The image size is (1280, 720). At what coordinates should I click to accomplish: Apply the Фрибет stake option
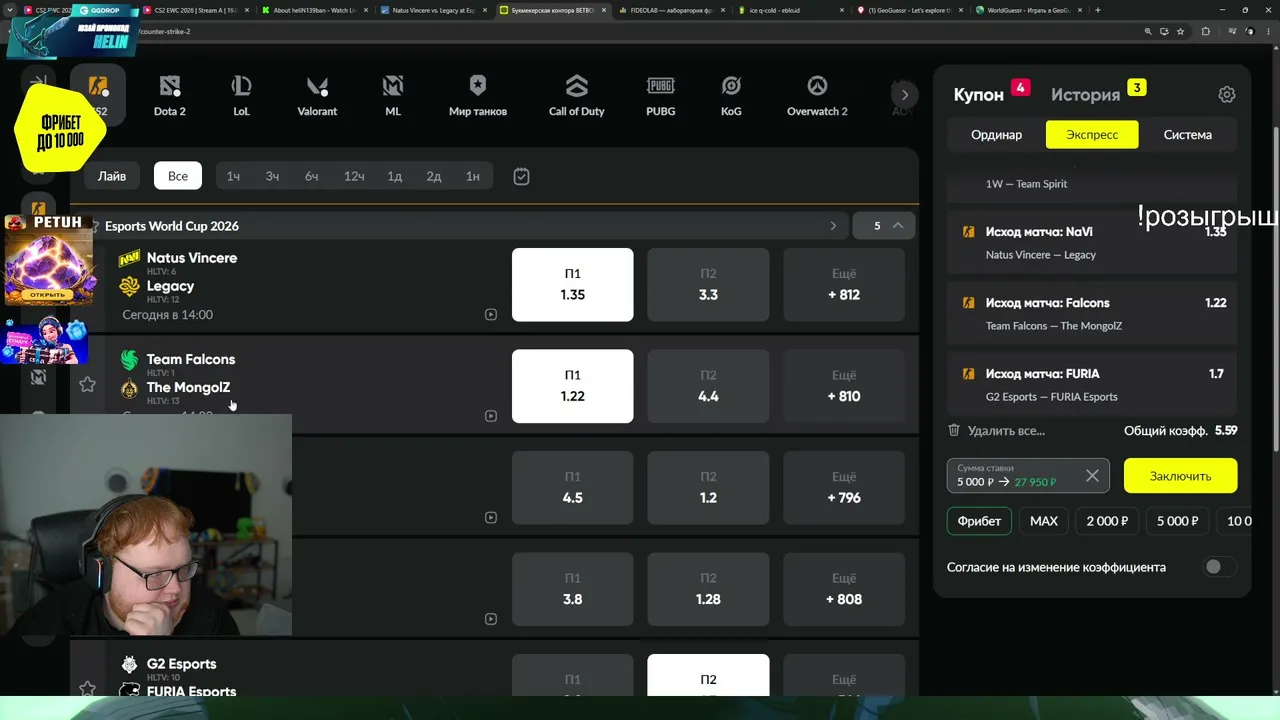click(x=979, y=521)
